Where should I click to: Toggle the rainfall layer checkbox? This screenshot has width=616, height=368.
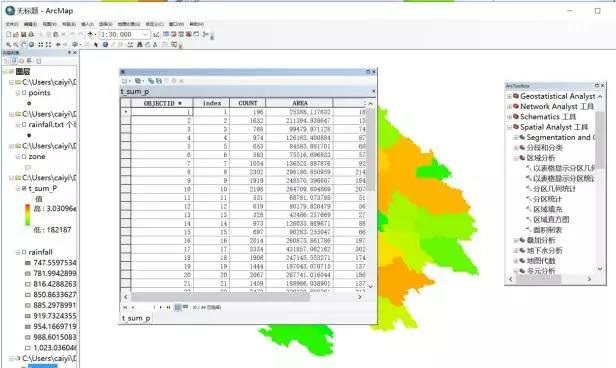pyautogui.click(x=24, y=252)
